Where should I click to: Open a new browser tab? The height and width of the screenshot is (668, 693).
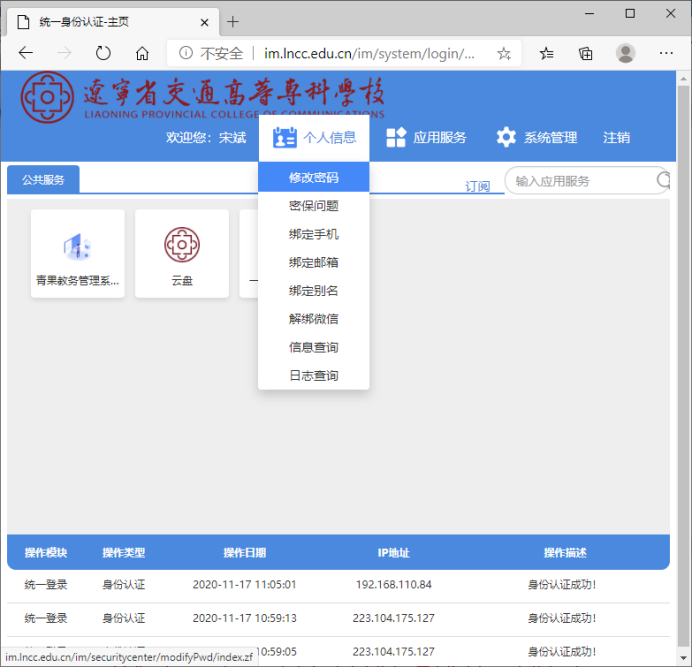[x=233, y=21]
